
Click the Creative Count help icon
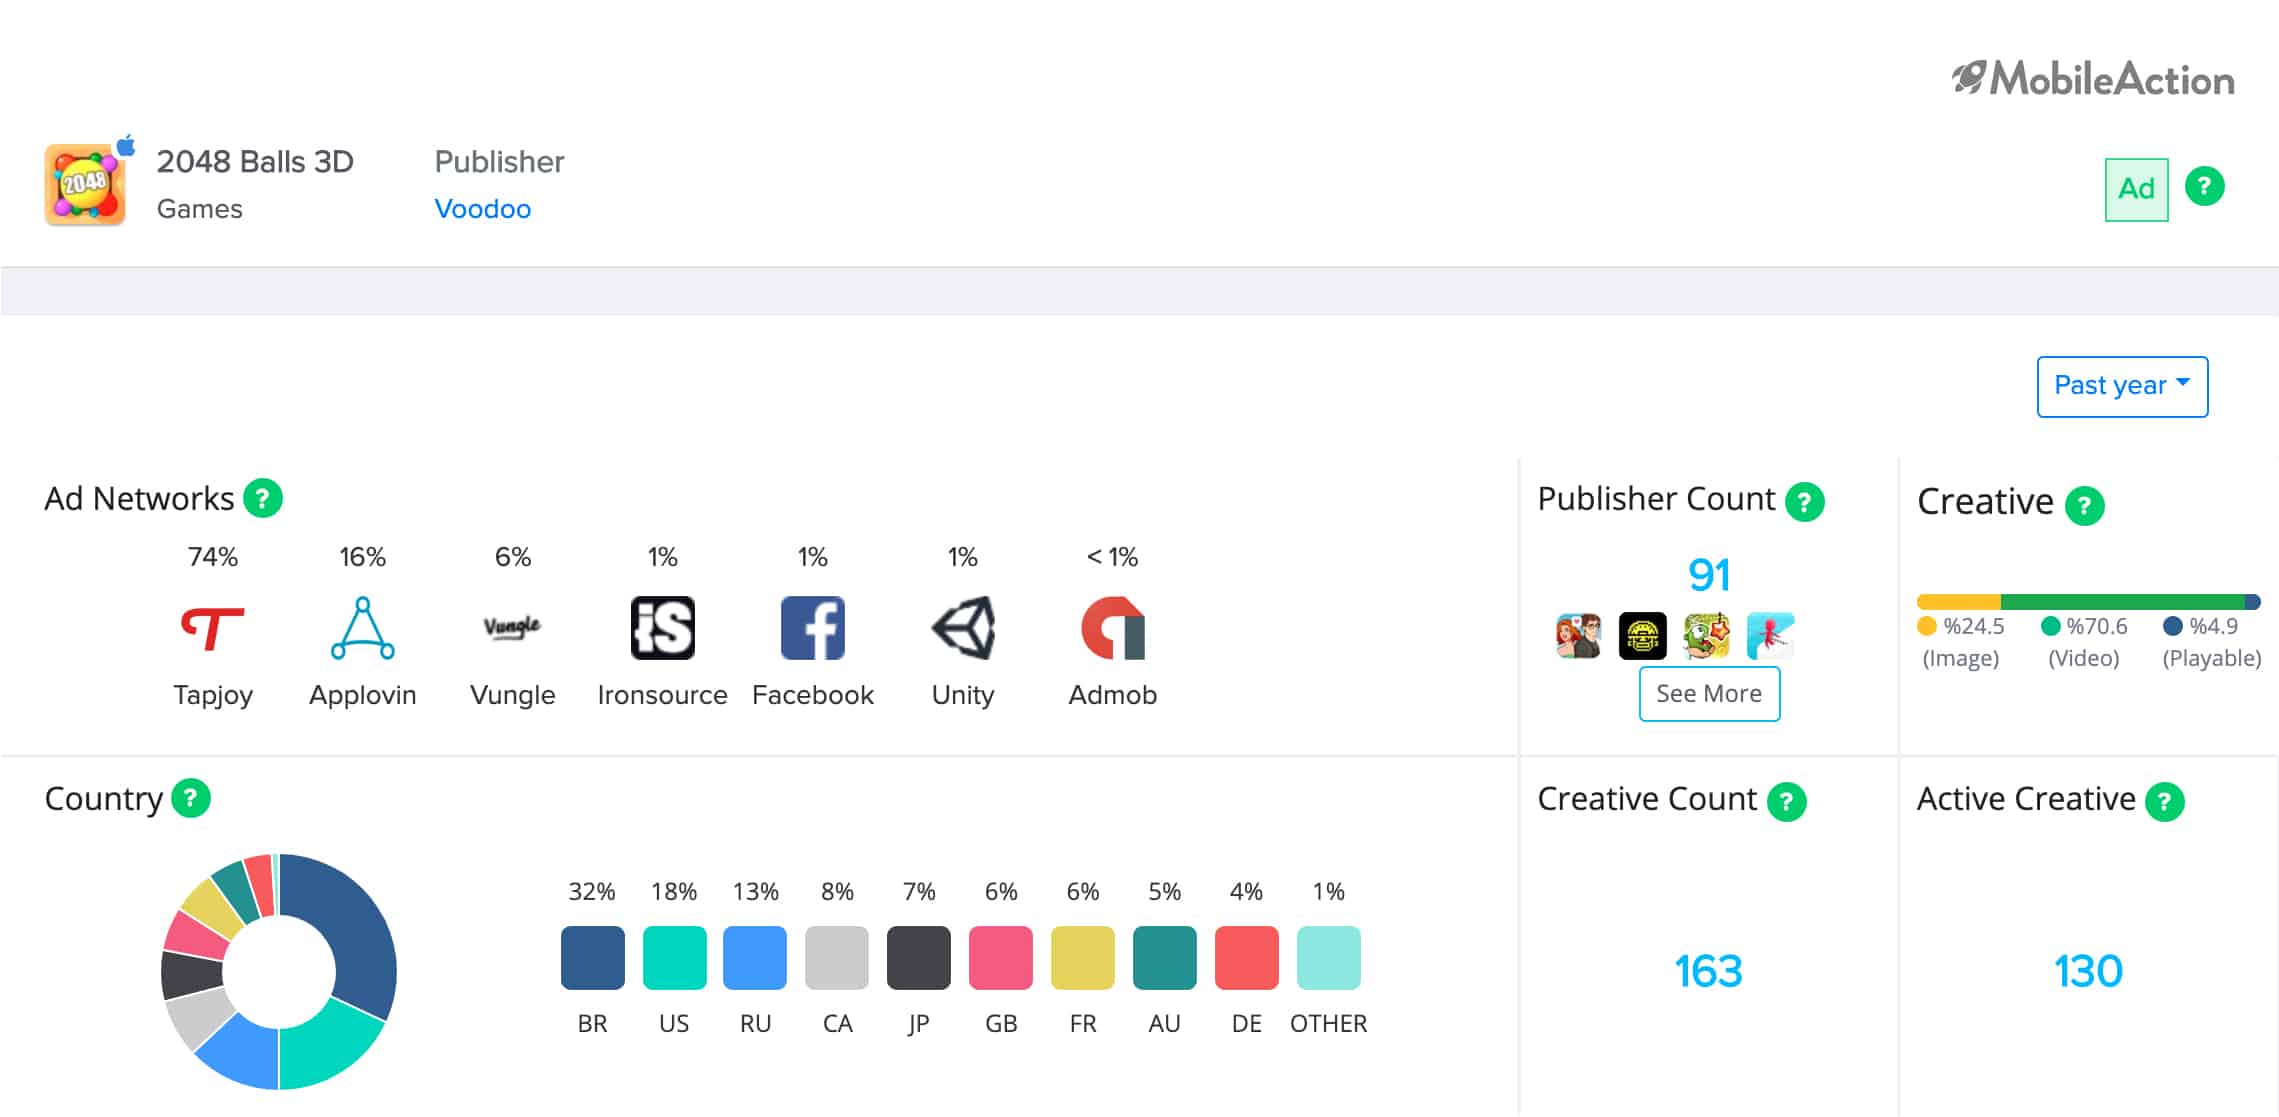point(1787,802)
